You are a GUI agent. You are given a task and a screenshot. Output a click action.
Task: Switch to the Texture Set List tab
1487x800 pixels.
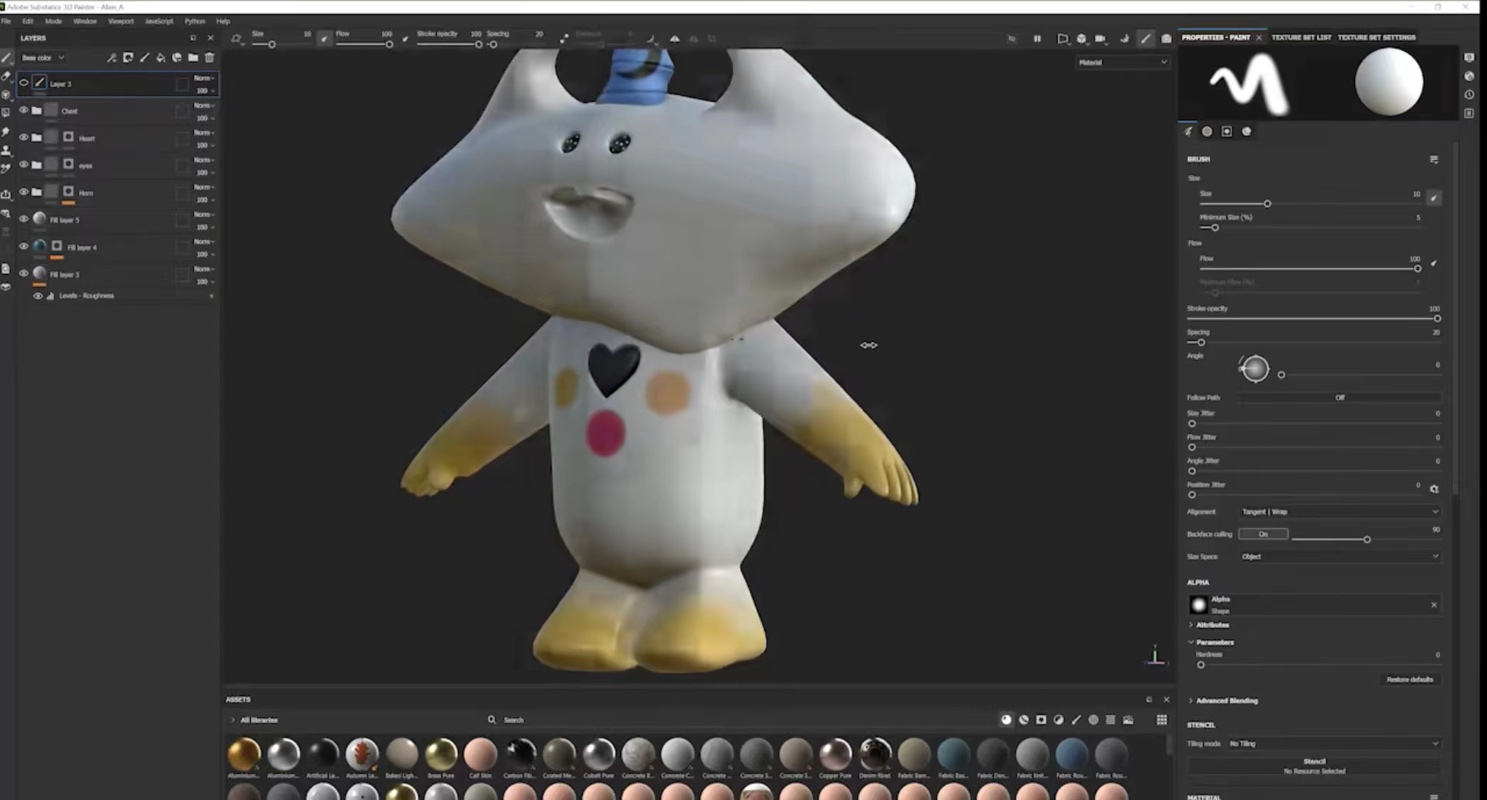click(1301, 38)
